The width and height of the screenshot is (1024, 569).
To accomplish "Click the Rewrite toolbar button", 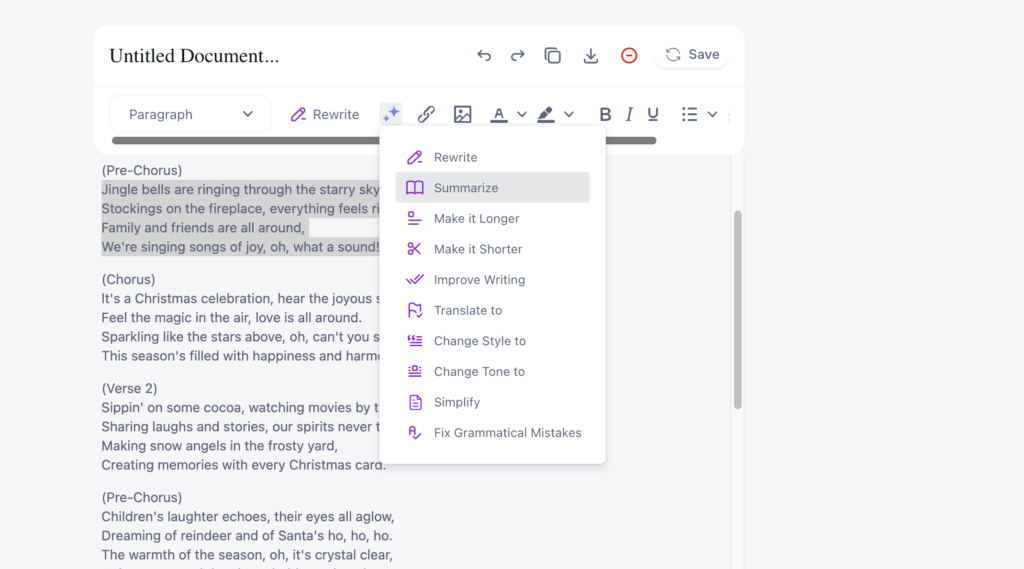I will pos(325,114).
